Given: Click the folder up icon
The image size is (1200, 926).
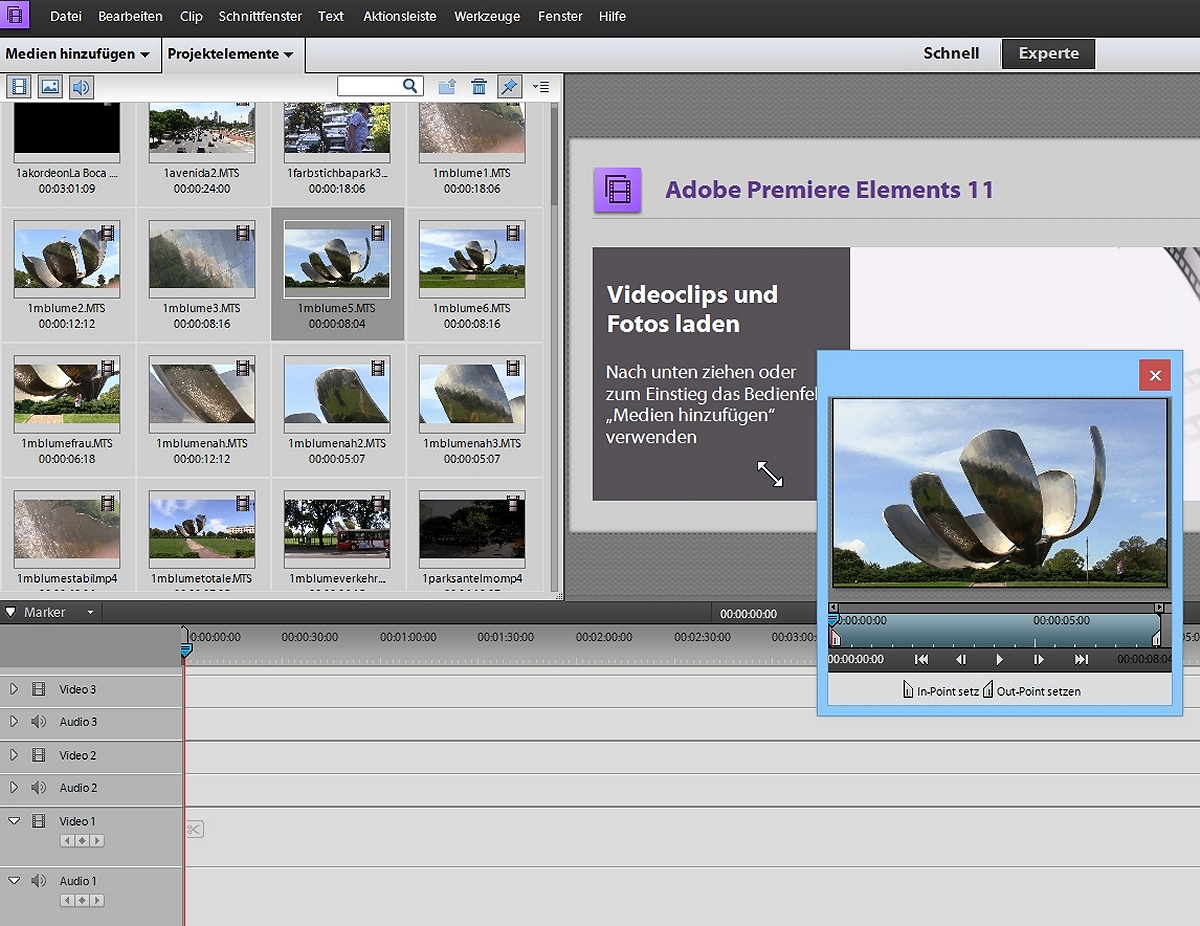Looking at the screenshot, I should tap(447, 87).
